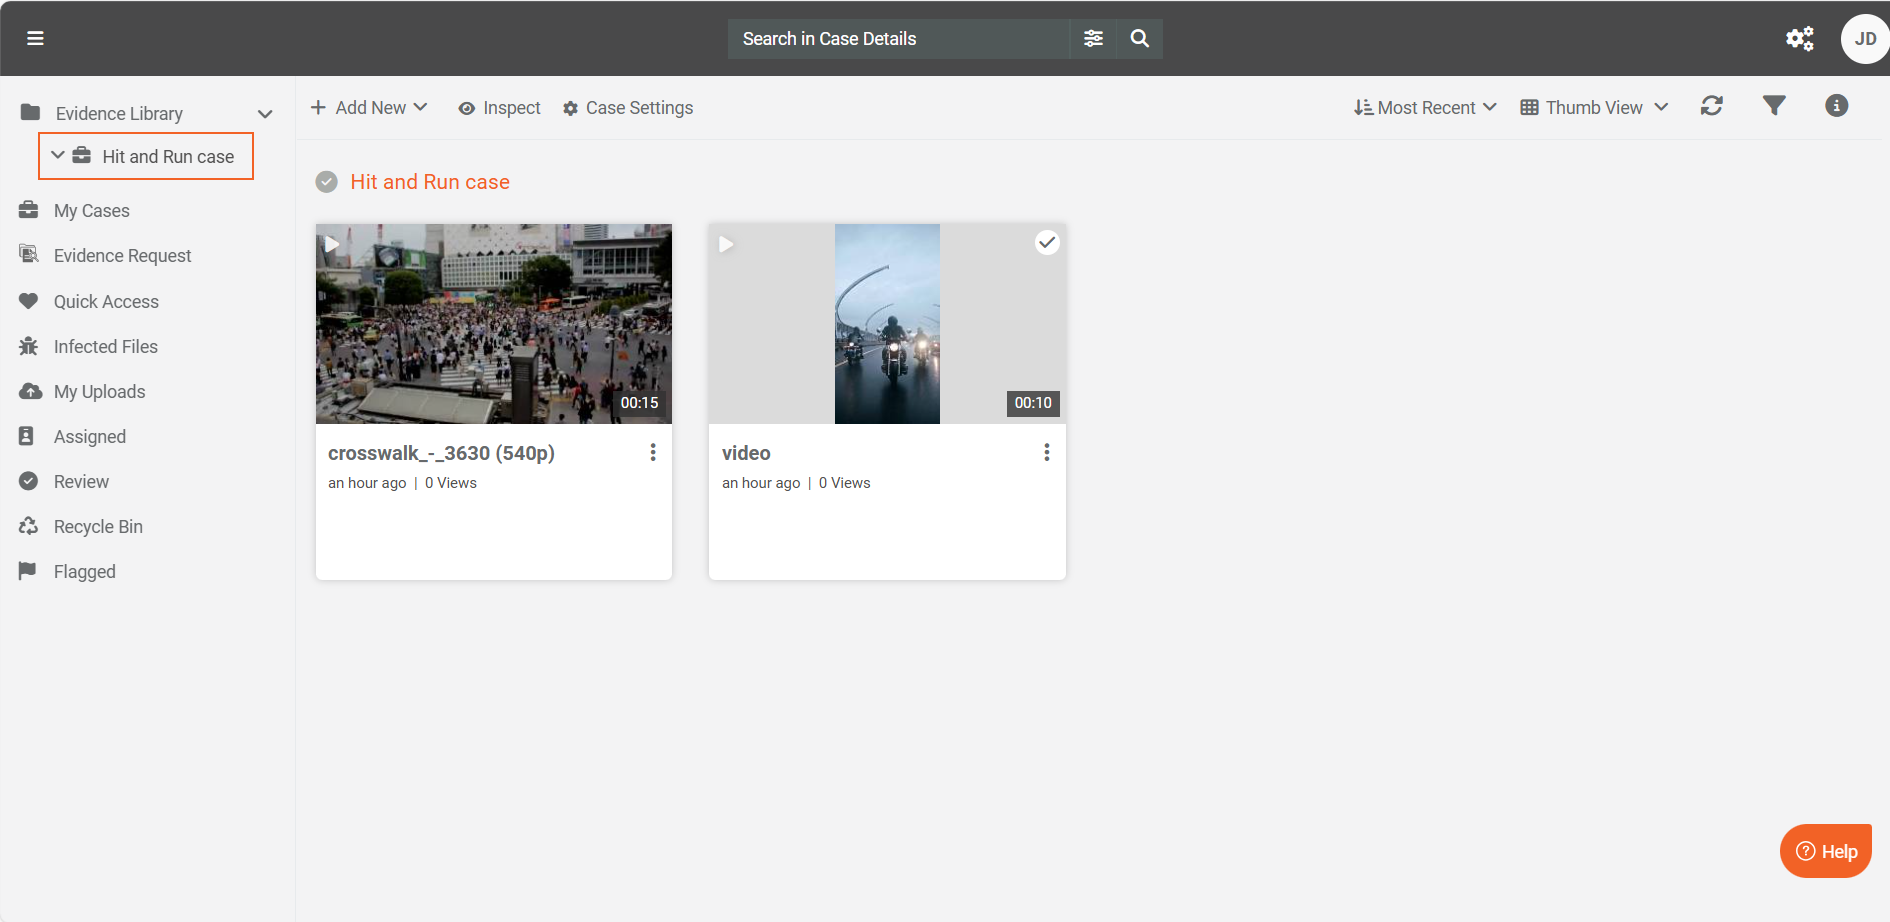Image resolution: width=1890 pixels, height=922 pixels.
Task: Open Infected Files from the sidebar
Action: tap(105, 347)
